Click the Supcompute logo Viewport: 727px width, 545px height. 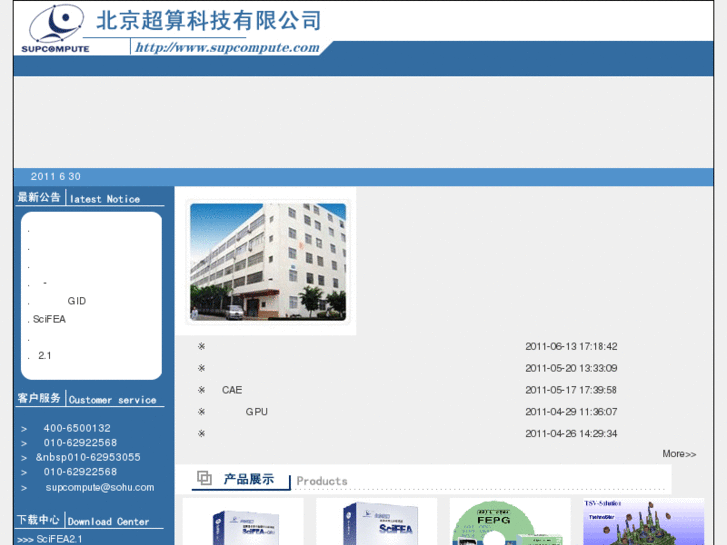coord(56,29)
